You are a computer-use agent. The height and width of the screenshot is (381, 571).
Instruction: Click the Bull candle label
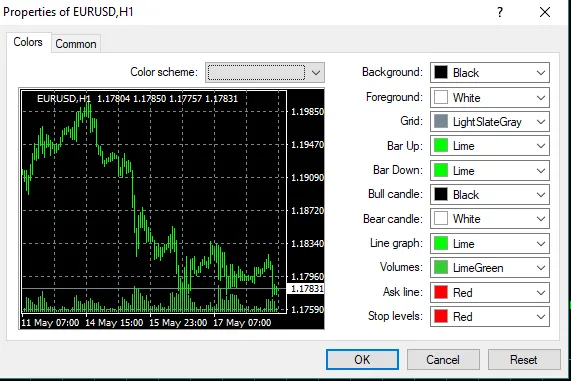395,194
